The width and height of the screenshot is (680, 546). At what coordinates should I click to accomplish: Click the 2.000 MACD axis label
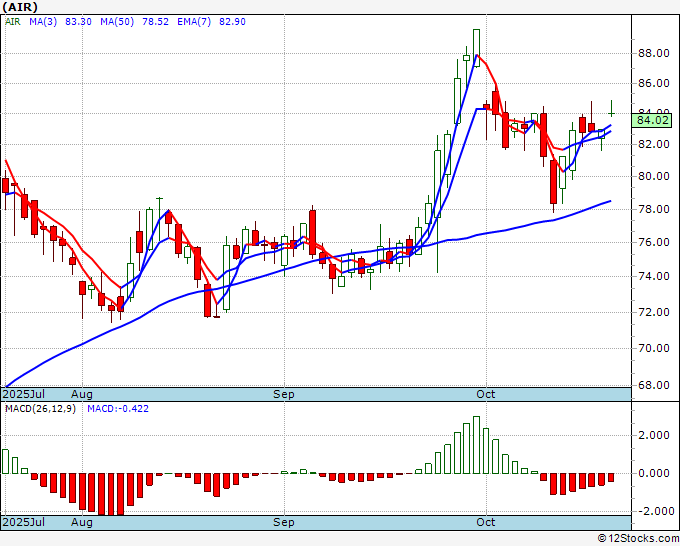coord(653,435)
